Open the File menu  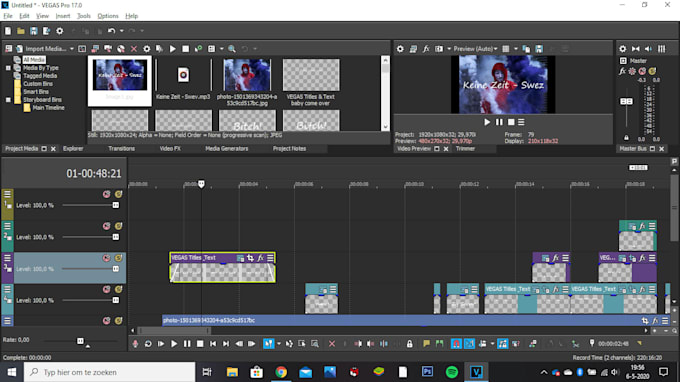pyautogui.click(x=8, y=16)
